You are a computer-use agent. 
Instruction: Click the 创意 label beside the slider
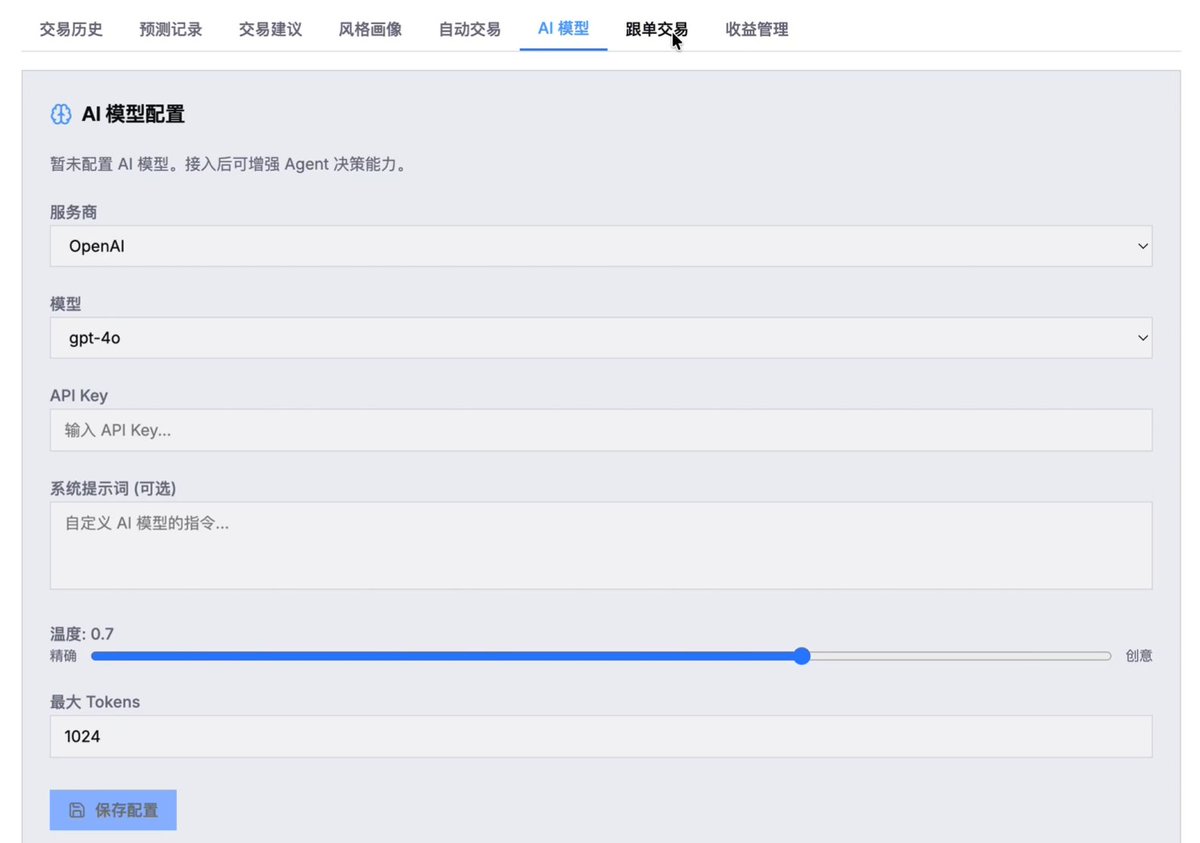tap(1139, 656)
